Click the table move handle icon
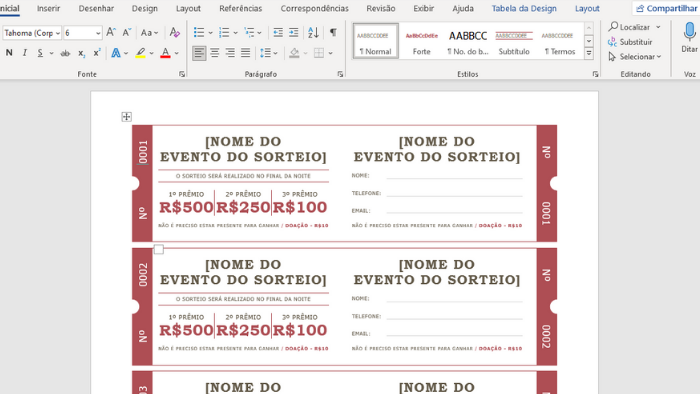The height and width of the screenshot is (394, 700). [126, 117]
